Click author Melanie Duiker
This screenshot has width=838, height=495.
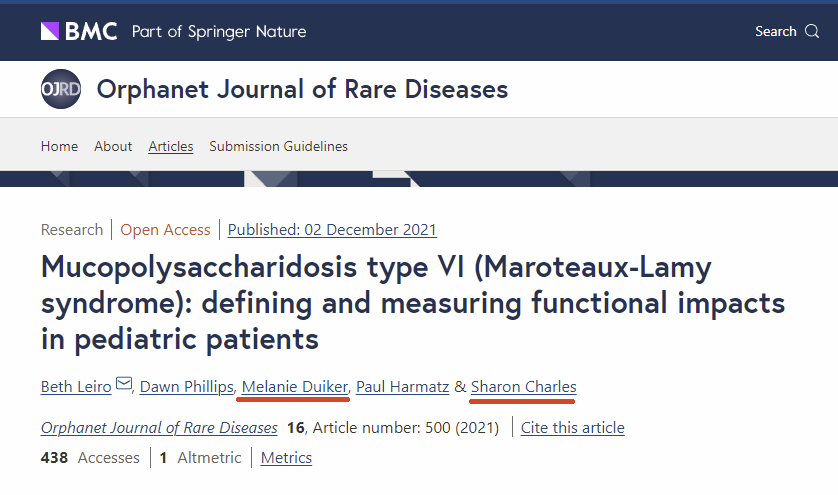pos(294,386)
